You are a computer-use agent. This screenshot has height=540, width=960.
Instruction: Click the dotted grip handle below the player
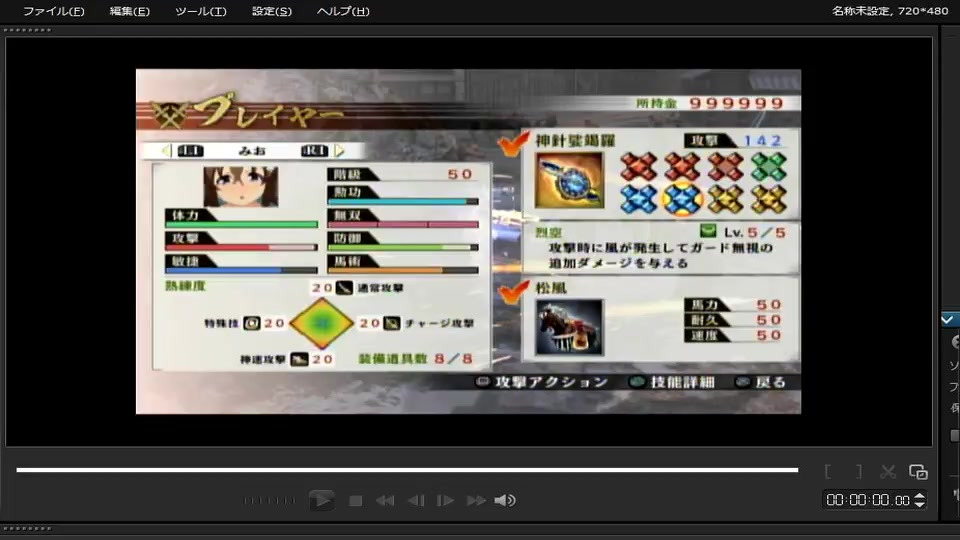click(x=27, y=528)
